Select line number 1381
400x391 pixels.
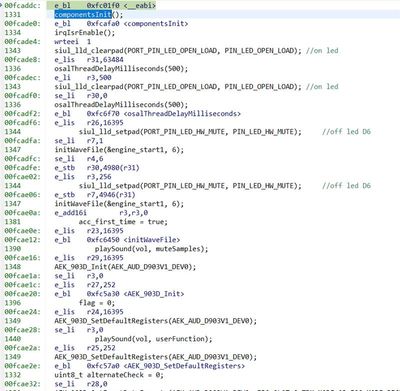[13, 222]
